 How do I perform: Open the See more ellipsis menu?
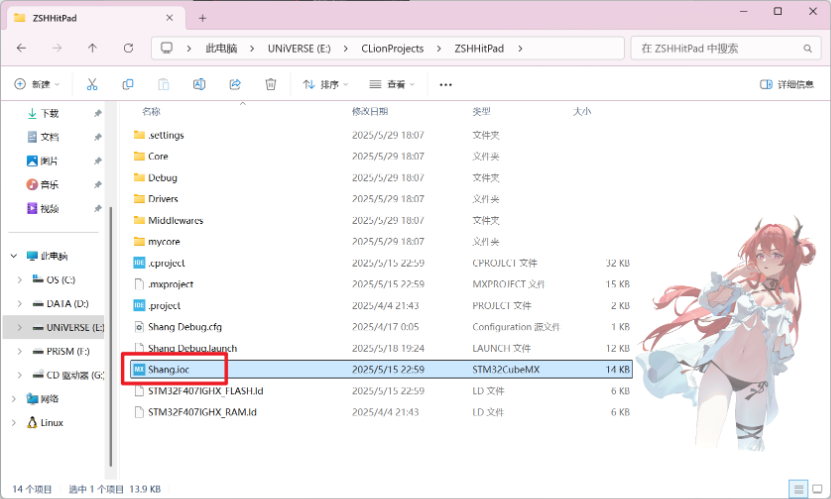pyautogui.click(x=446, y=85)
